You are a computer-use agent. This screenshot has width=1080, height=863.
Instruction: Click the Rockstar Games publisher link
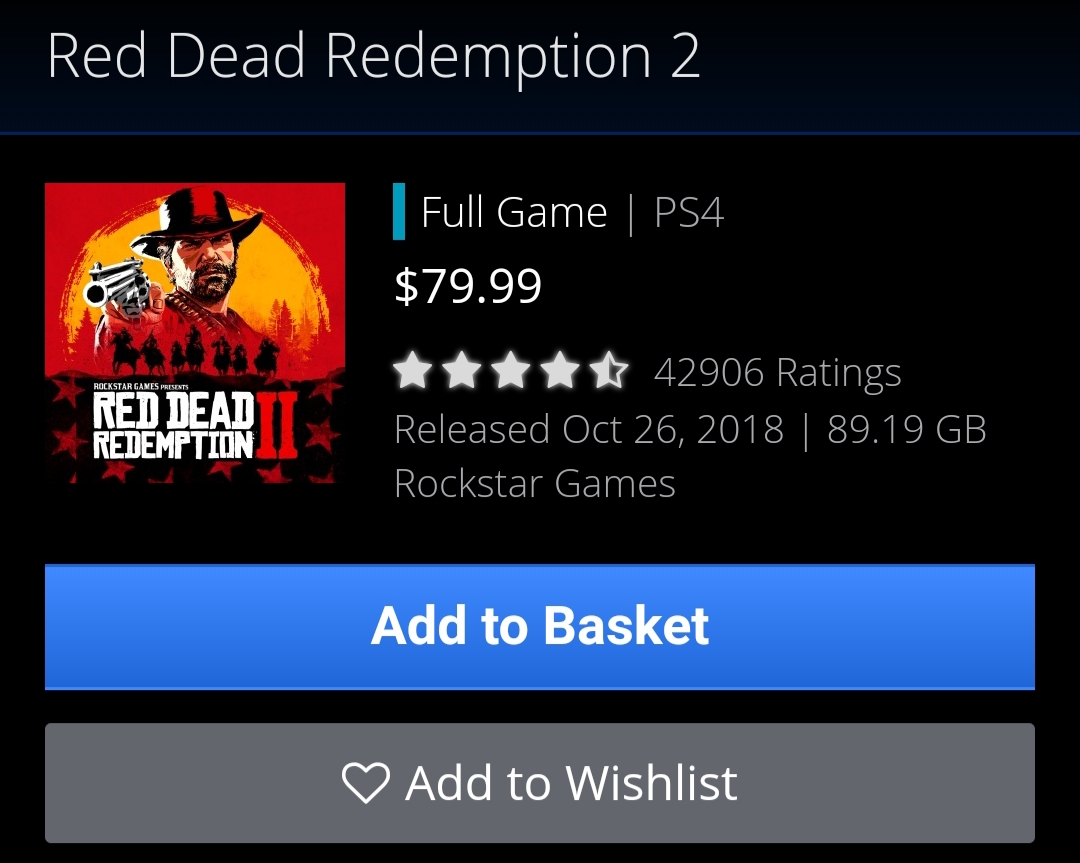coord(534,484)
